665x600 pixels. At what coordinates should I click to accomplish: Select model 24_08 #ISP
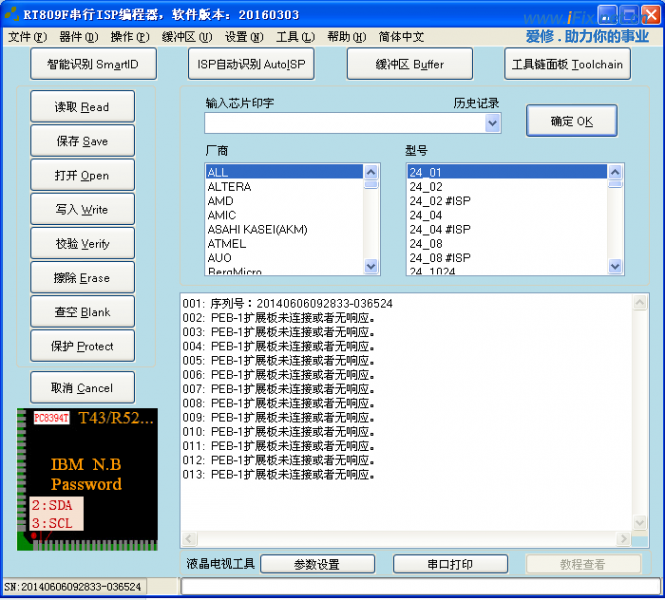[x=507, y=258]
